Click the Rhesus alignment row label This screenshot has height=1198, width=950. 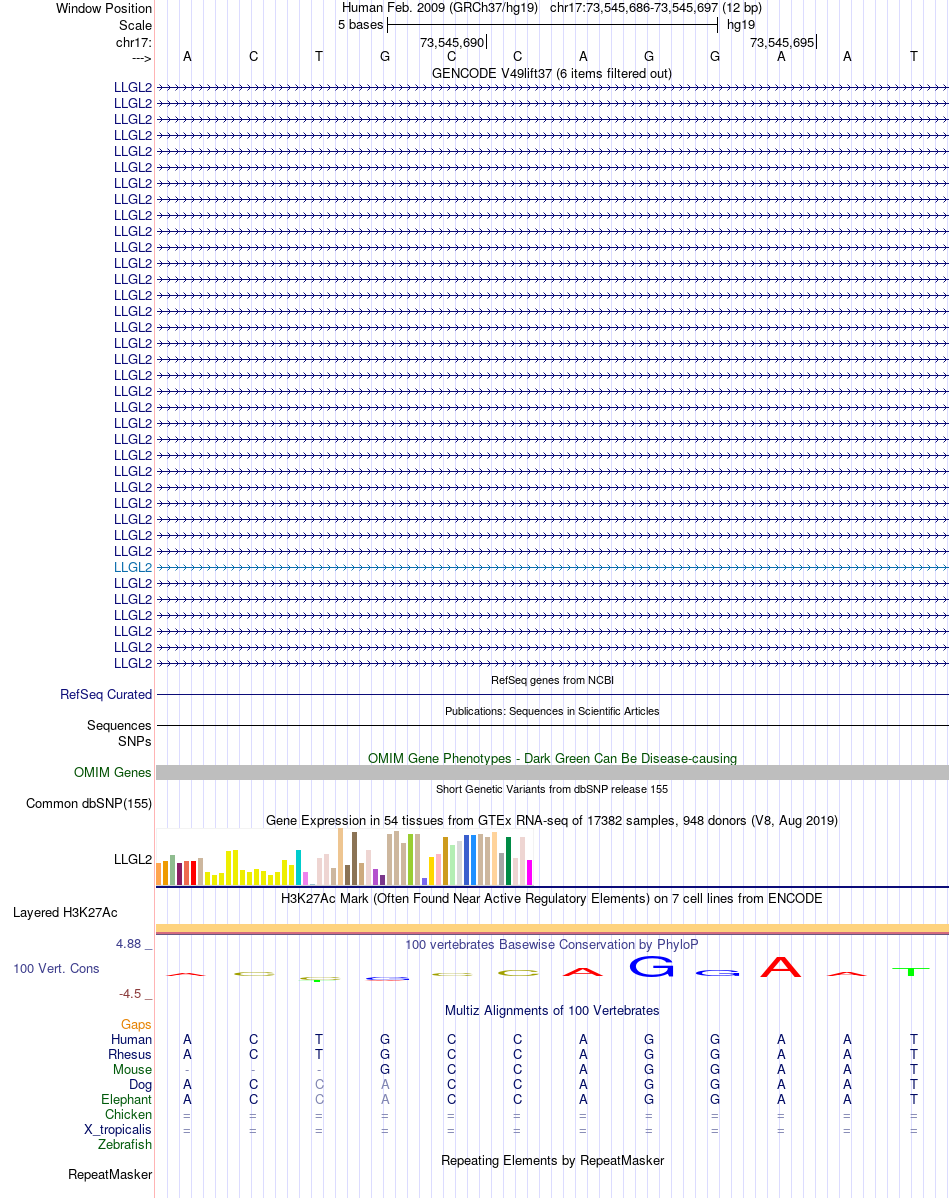point(130,1054)
